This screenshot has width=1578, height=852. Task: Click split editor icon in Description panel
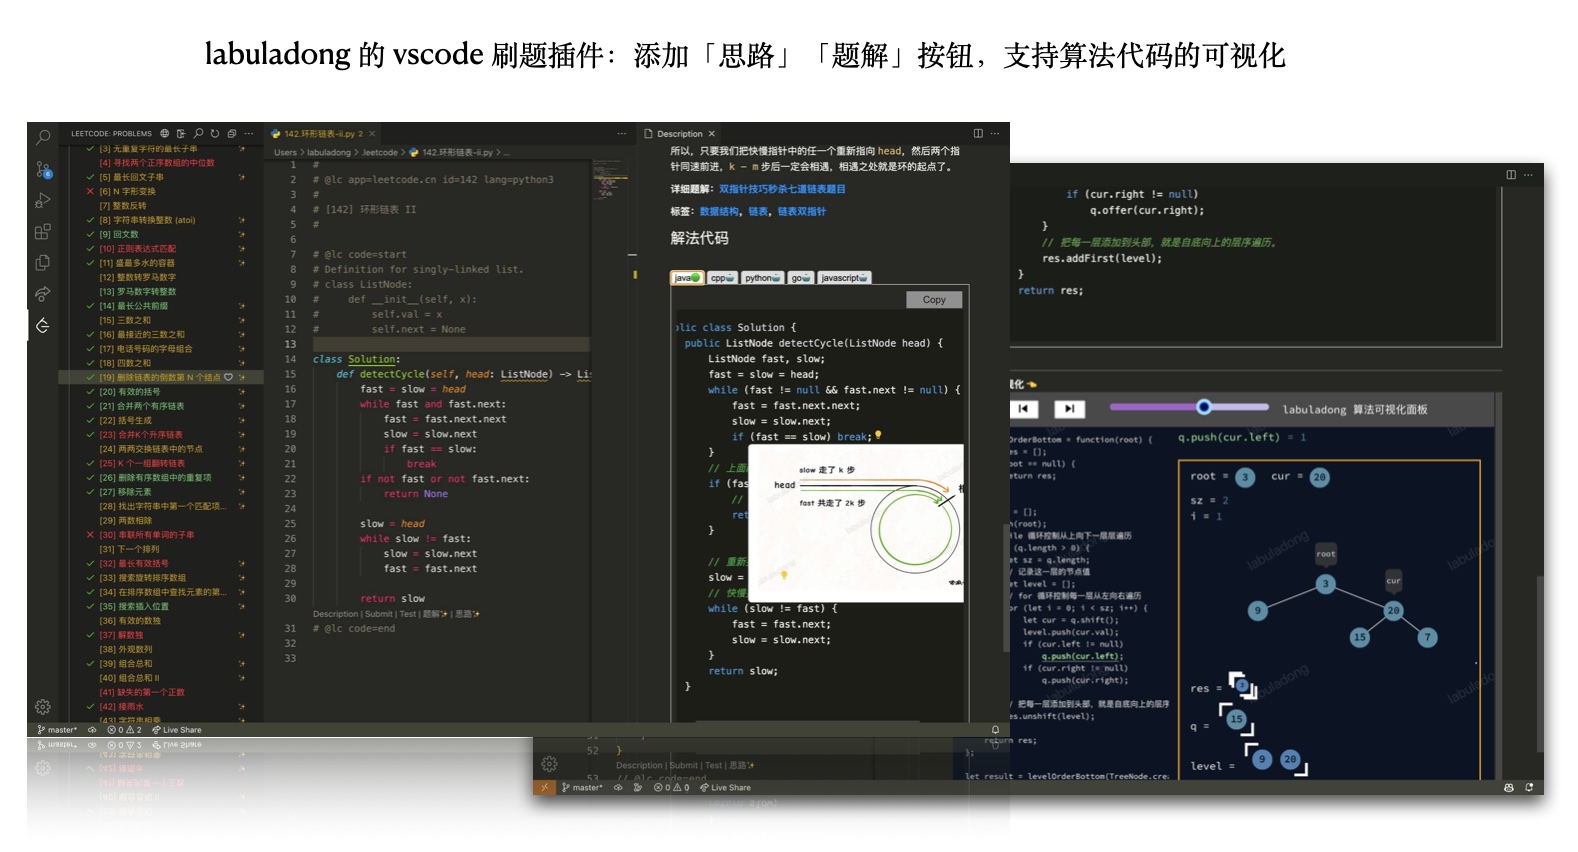(978, 133)
